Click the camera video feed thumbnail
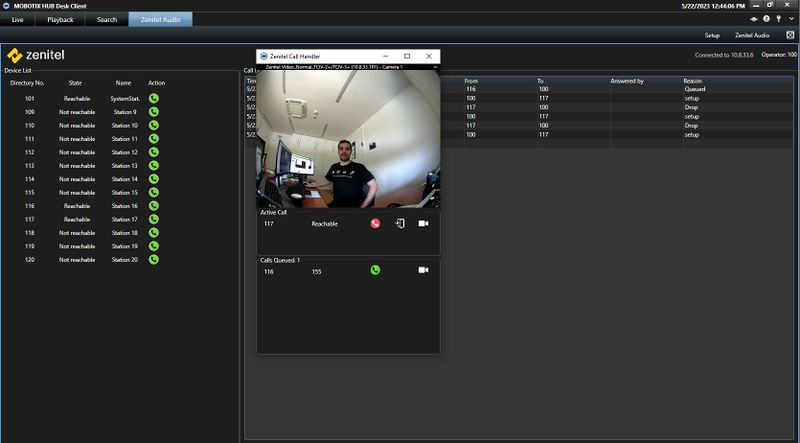The width and height of the screenshot is (800, 443). [x=348, y=138]
